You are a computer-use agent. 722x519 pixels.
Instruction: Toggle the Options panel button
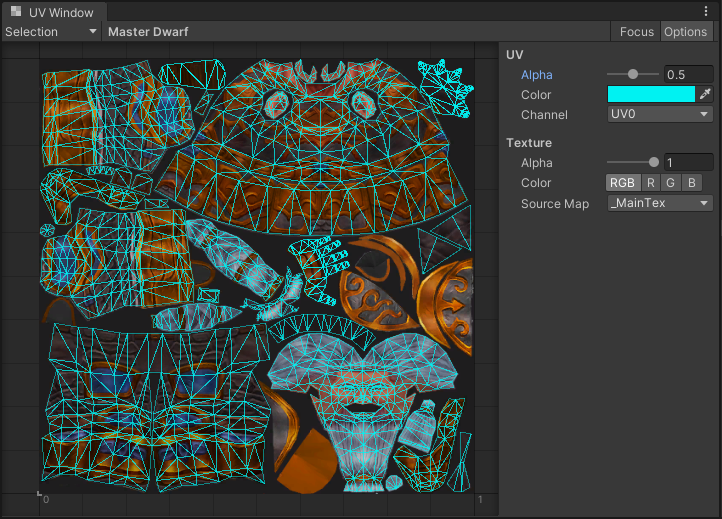pos(685,32)
